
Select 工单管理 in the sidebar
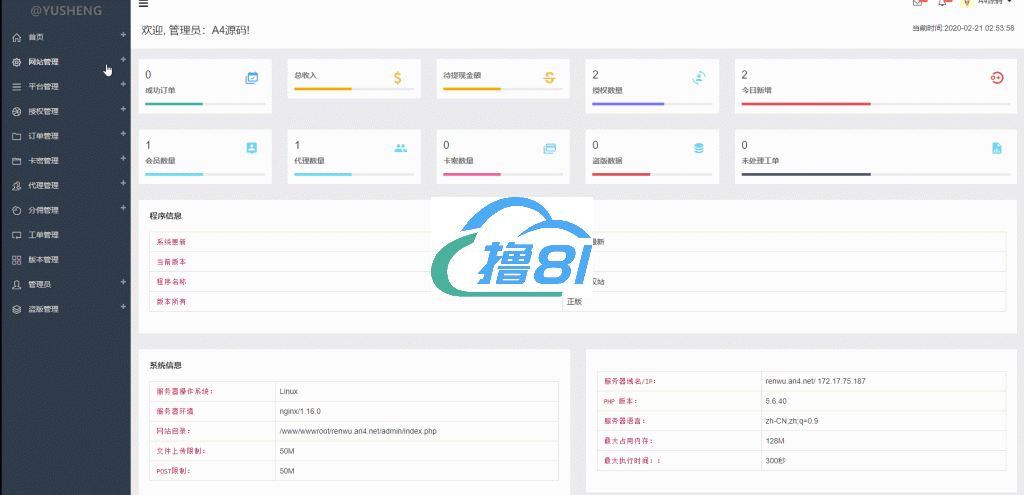[x=43, y=235]
